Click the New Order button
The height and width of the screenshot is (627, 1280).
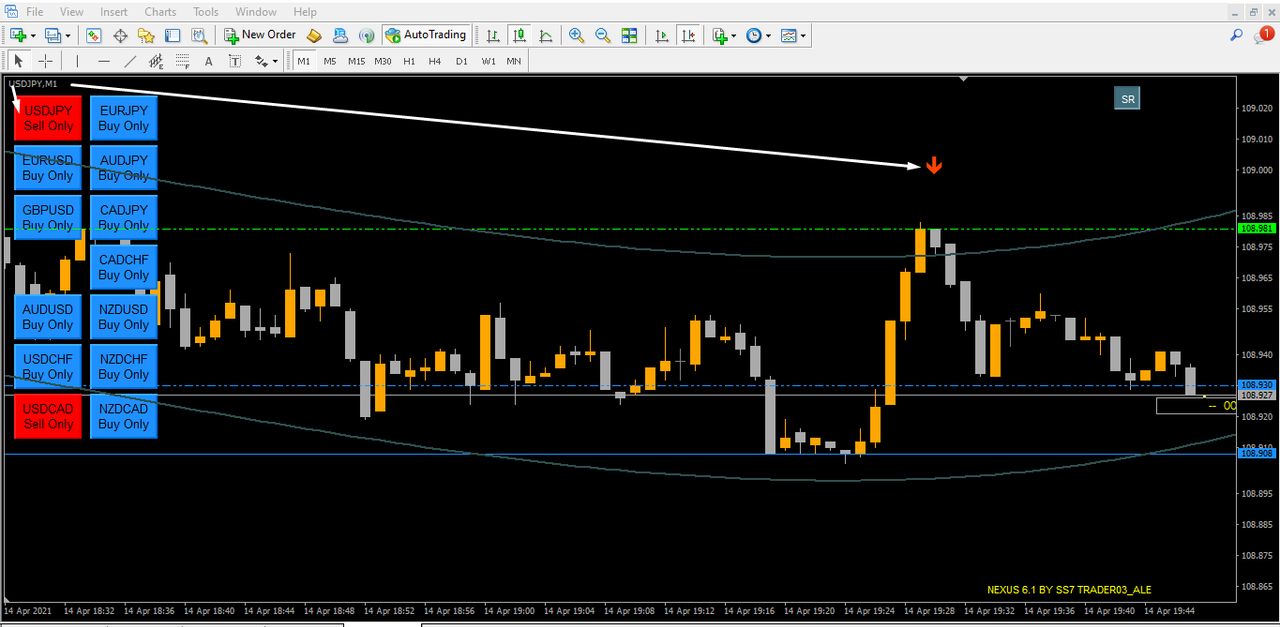(260, 35)
